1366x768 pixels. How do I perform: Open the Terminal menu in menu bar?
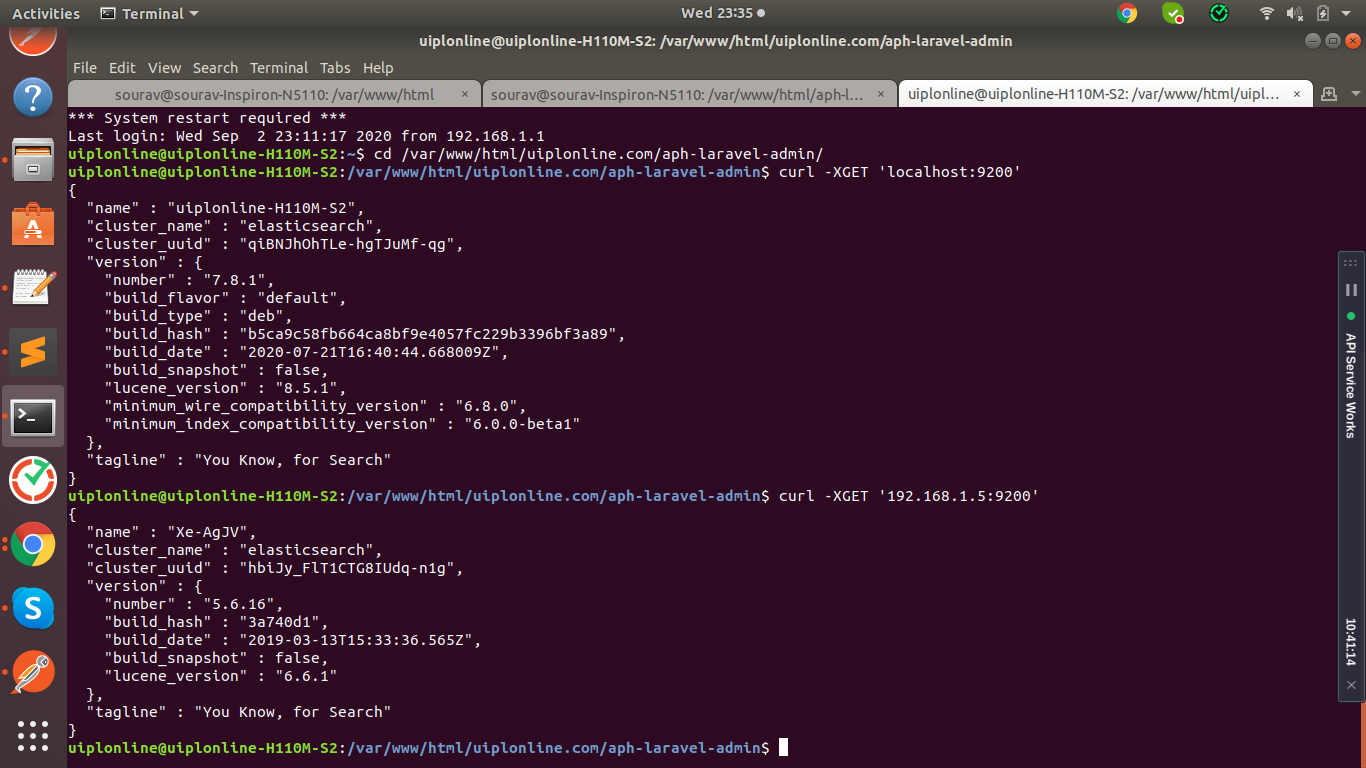pos(279,68)
